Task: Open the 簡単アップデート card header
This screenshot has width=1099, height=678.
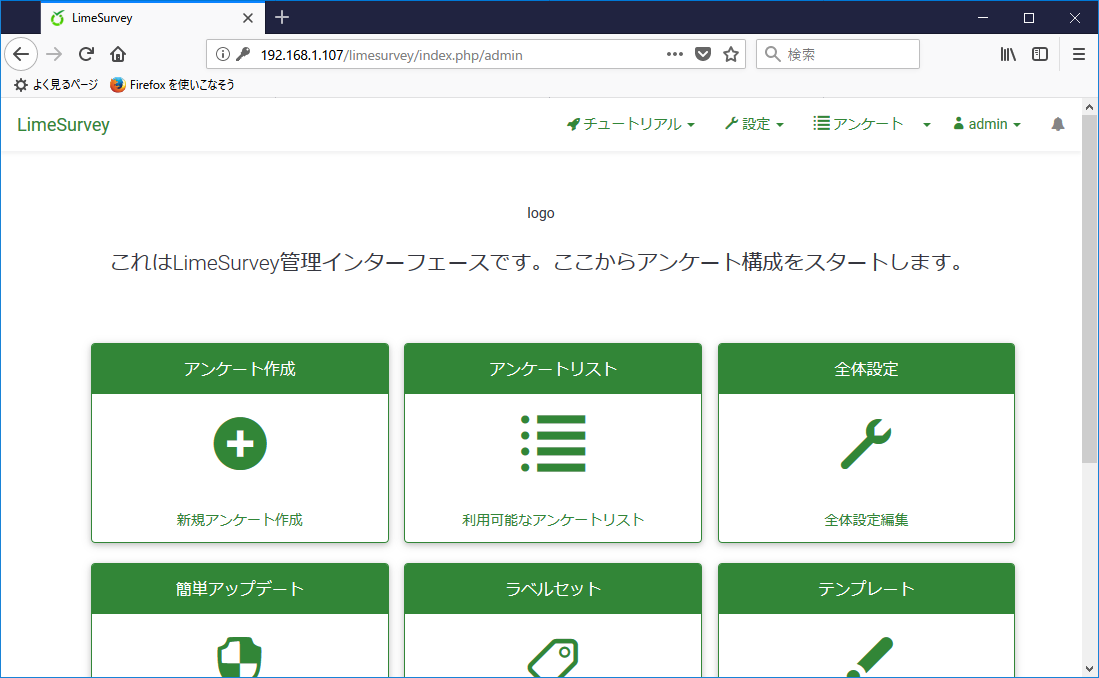Action: pos(240,589)
